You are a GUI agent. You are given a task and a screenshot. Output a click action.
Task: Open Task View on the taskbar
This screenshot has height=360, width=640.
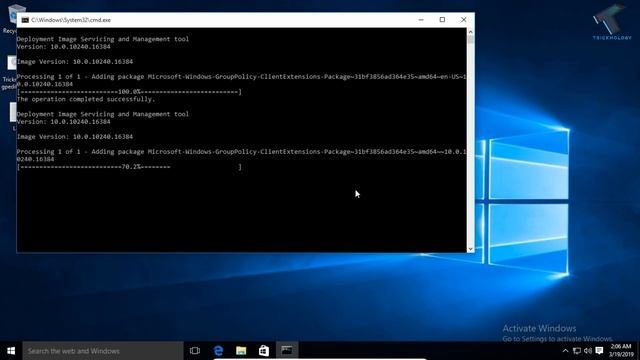(195, 351)
